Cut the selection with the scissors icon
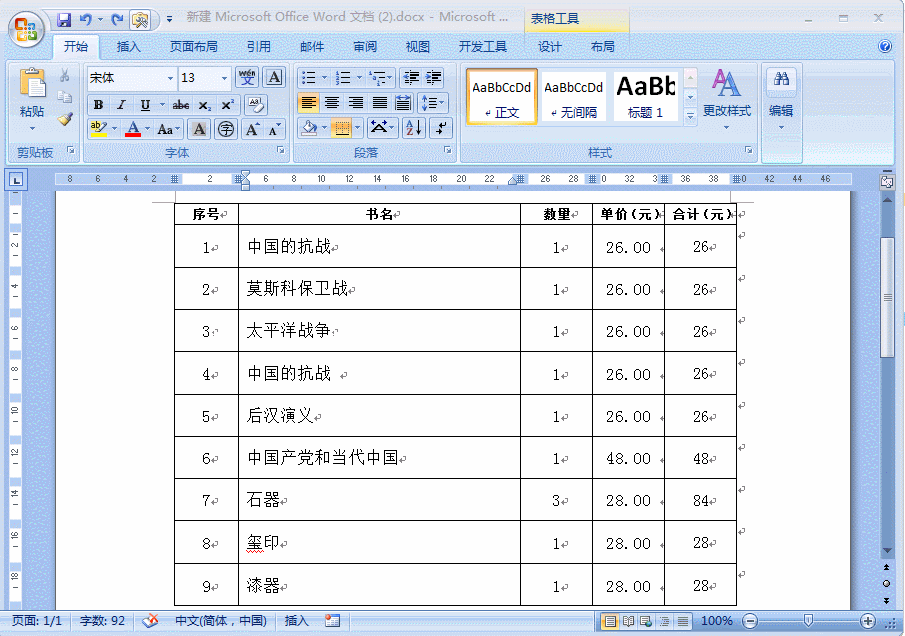The width and height of the screenshot is (905, 636). [65, 76]
